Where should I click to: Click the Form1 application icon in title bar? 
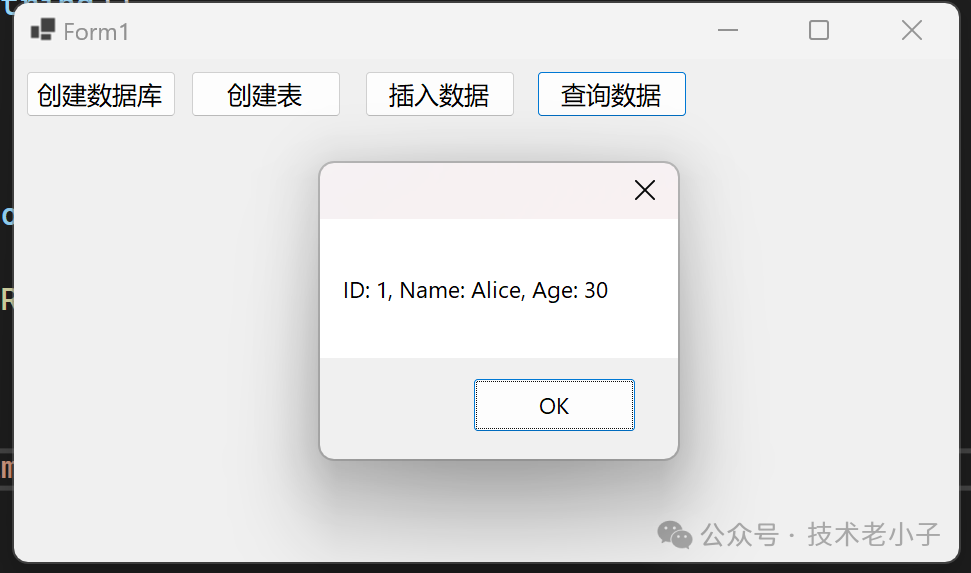click(43, 30)
